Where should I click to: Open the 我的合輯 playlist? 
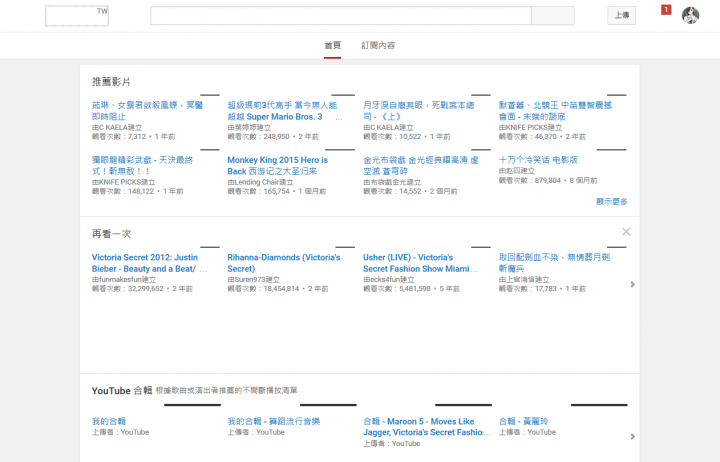tap(109, 421)
